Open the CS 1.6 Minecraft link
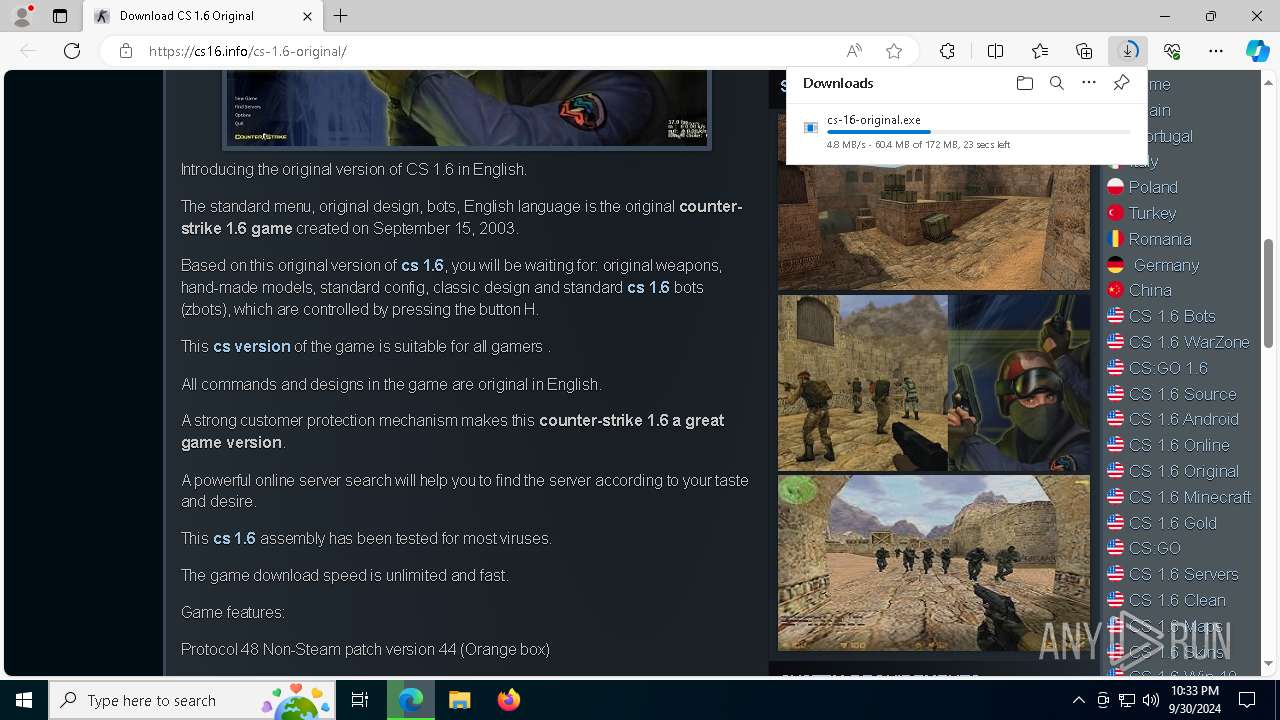Image resolution: width=1280 pixels, height=720 pixels. (x=1190, y=497)
